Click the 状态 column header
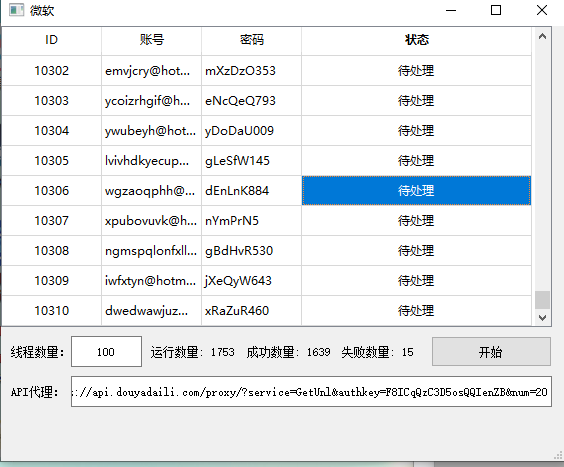Image resolution: width=564 pixels, height=467 pixels. pyautogui.click(x=417, y=40)
